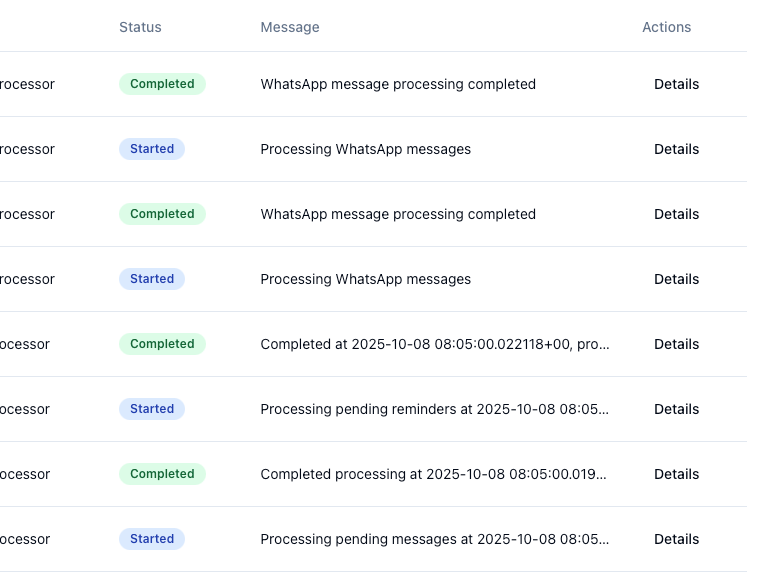Click the Completed badge in the topmost row
Screen dimensions: 768x587
pyautogui.click(x=162, y=84)
